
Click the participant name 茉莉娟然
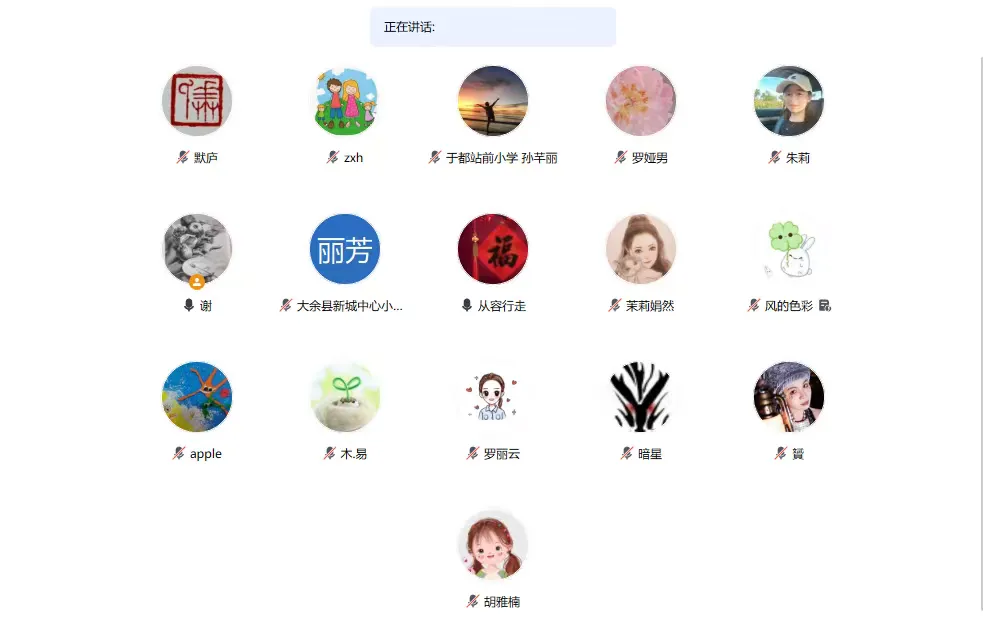coord(649,306)
